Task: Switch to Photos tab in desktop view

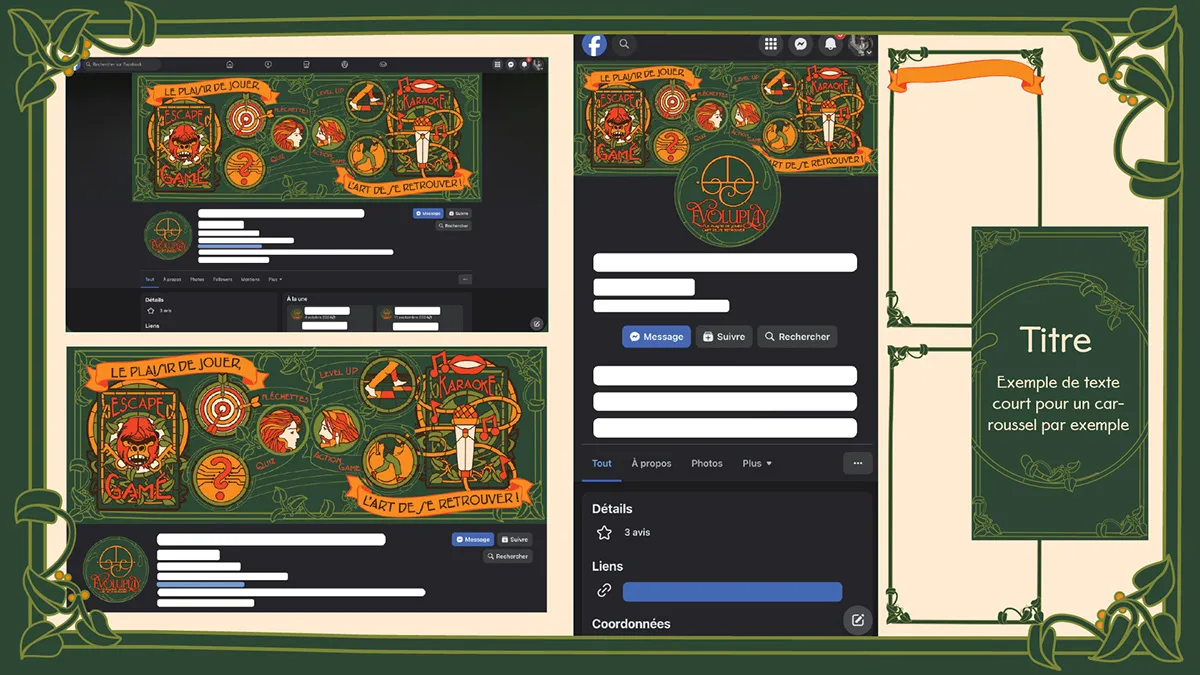Action: pos(197,279)
